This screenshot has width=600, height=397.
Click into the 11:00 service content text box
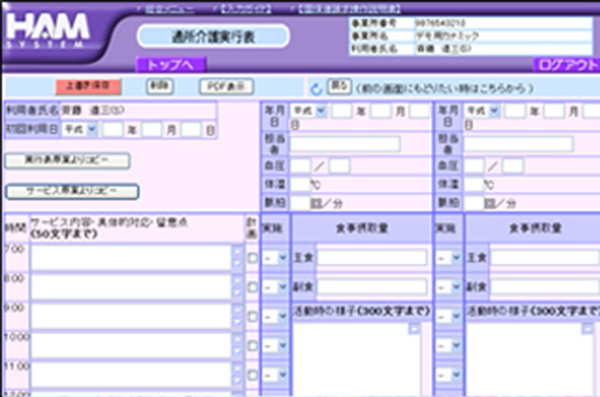pos(131,375)
